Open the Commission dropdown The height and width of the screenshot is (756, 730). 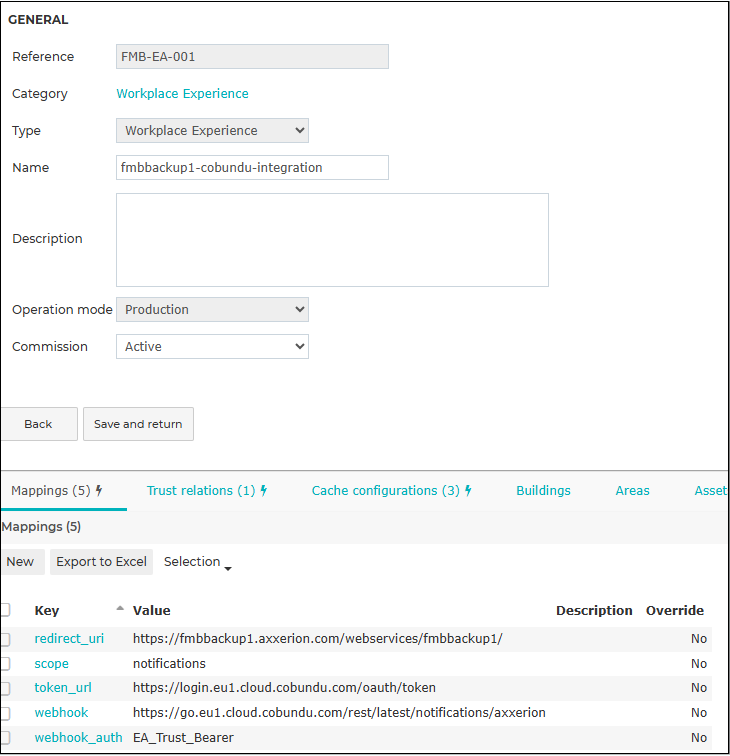[212, 347]
